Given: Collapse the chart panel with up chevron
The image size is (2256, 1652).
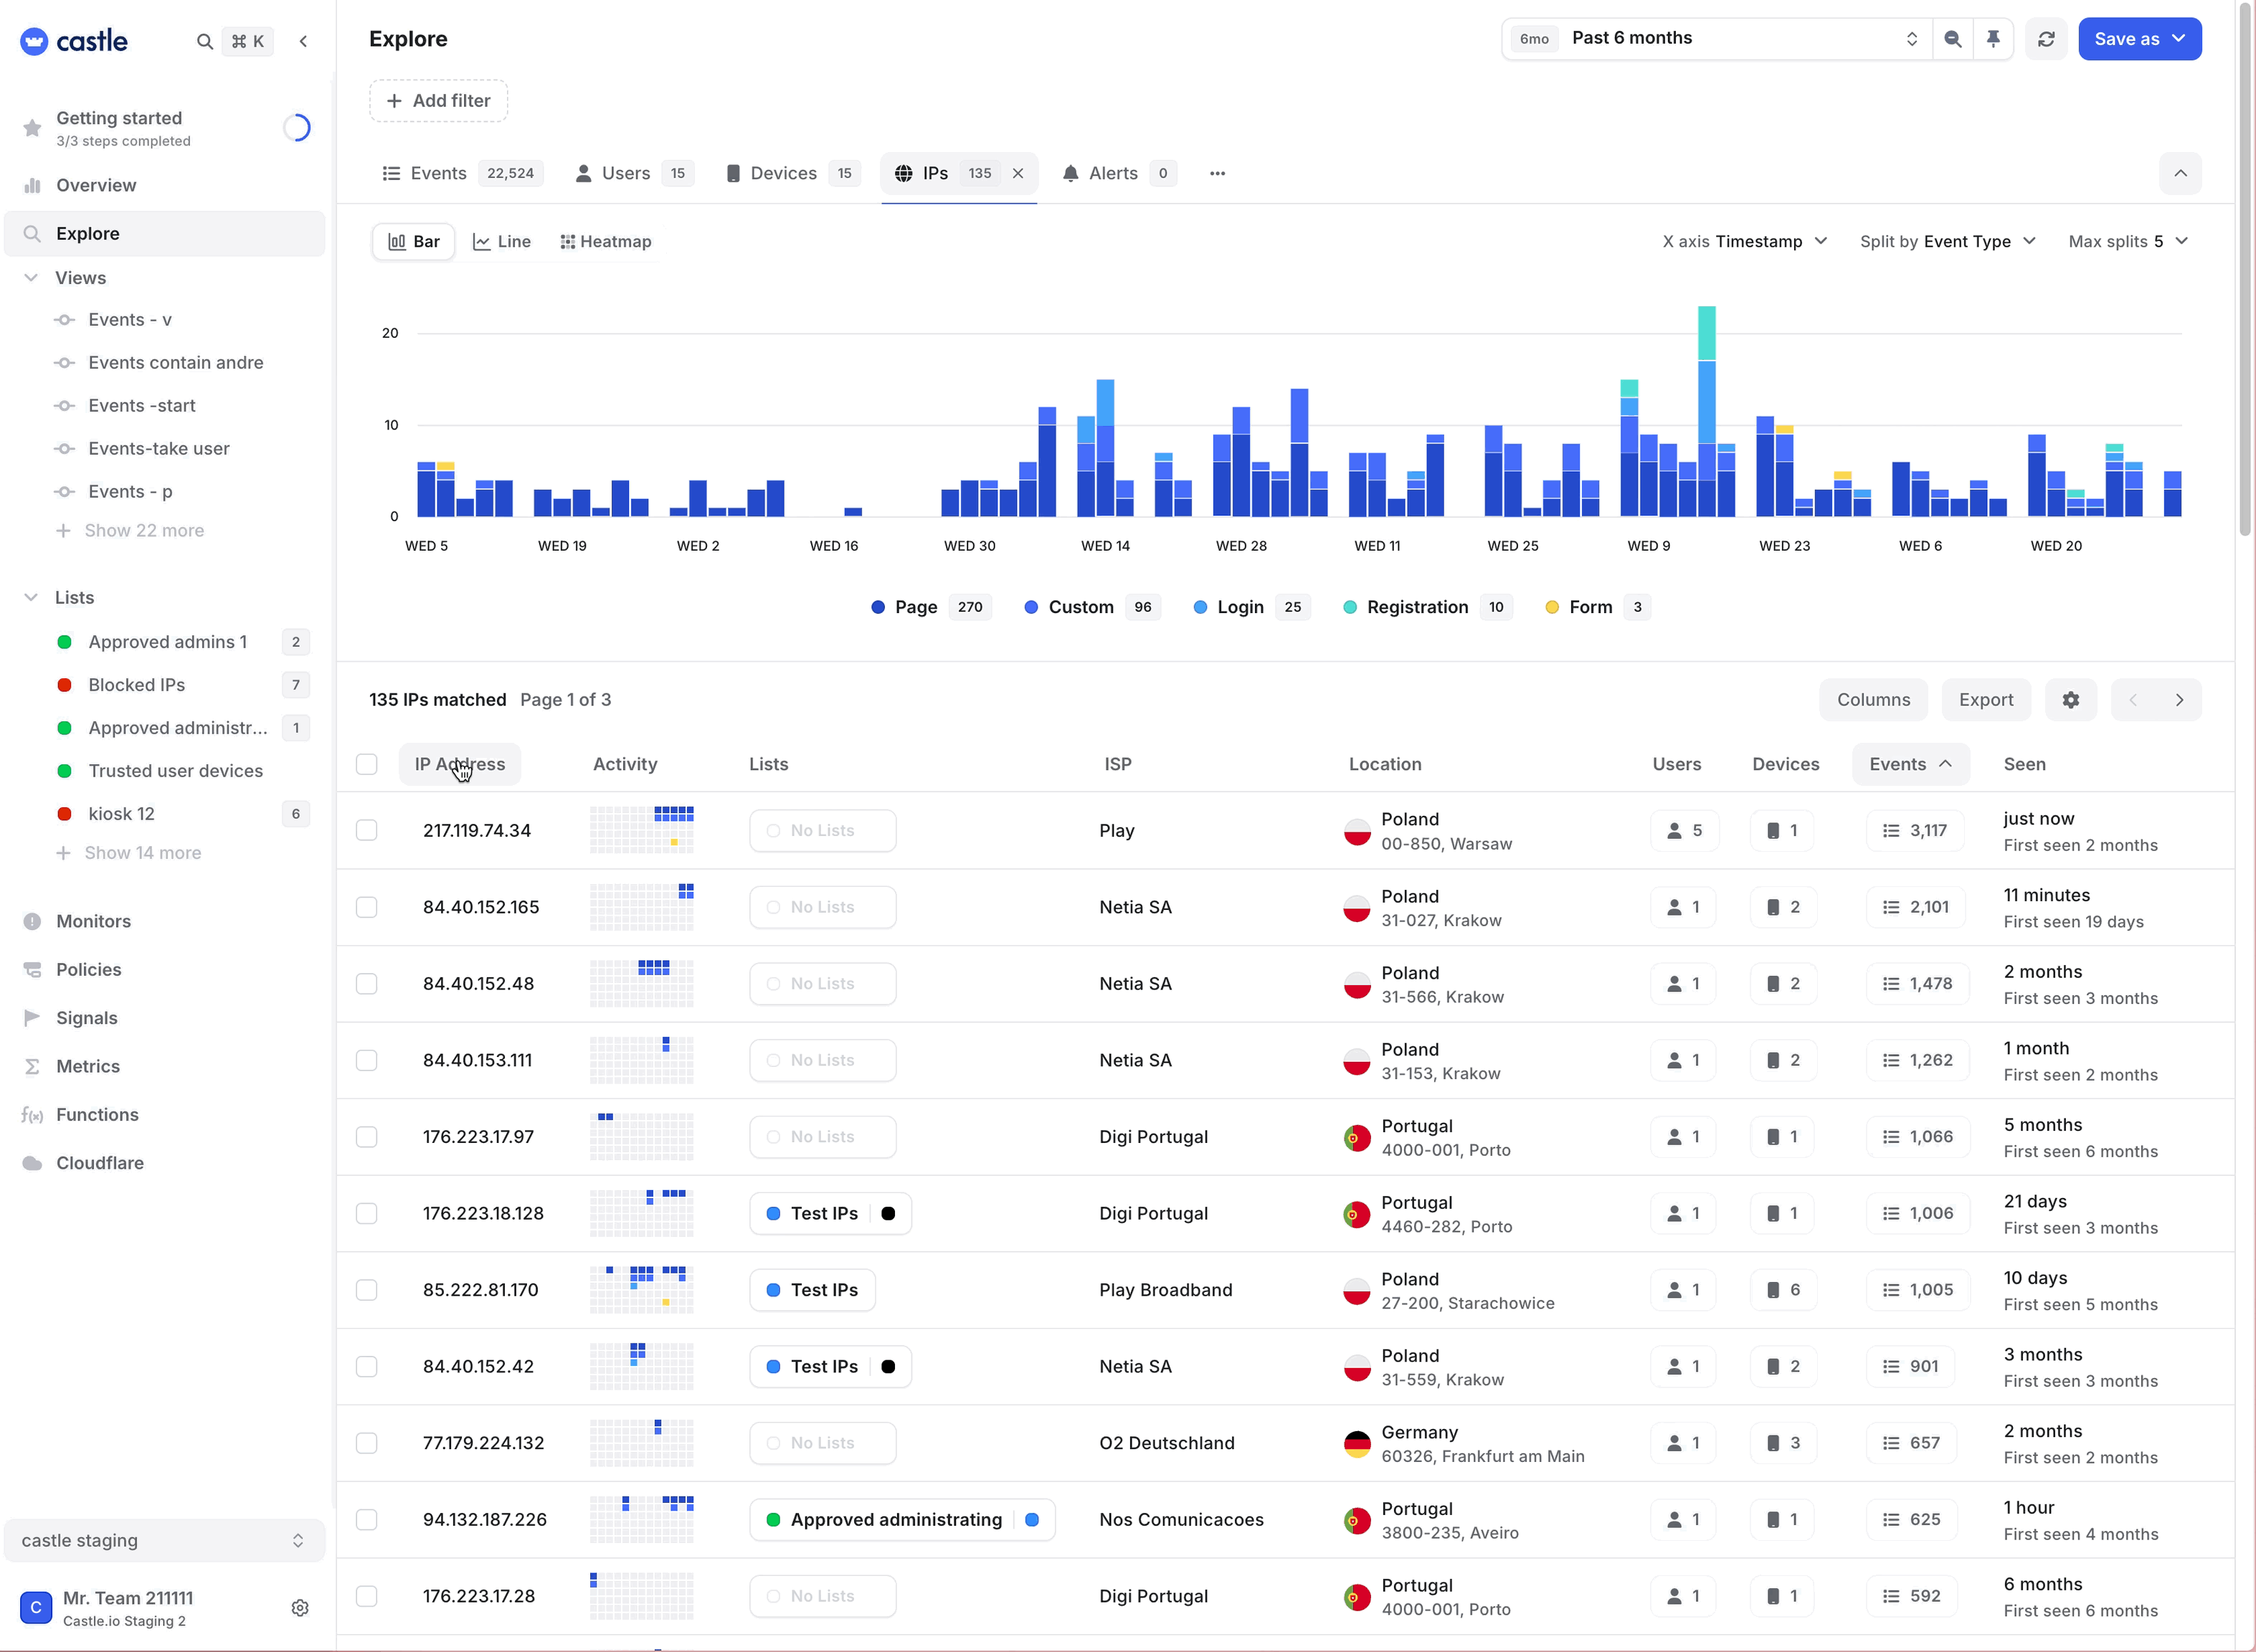Looking at the screenshot, I should pyautogui.click(x=2180, y=173).
